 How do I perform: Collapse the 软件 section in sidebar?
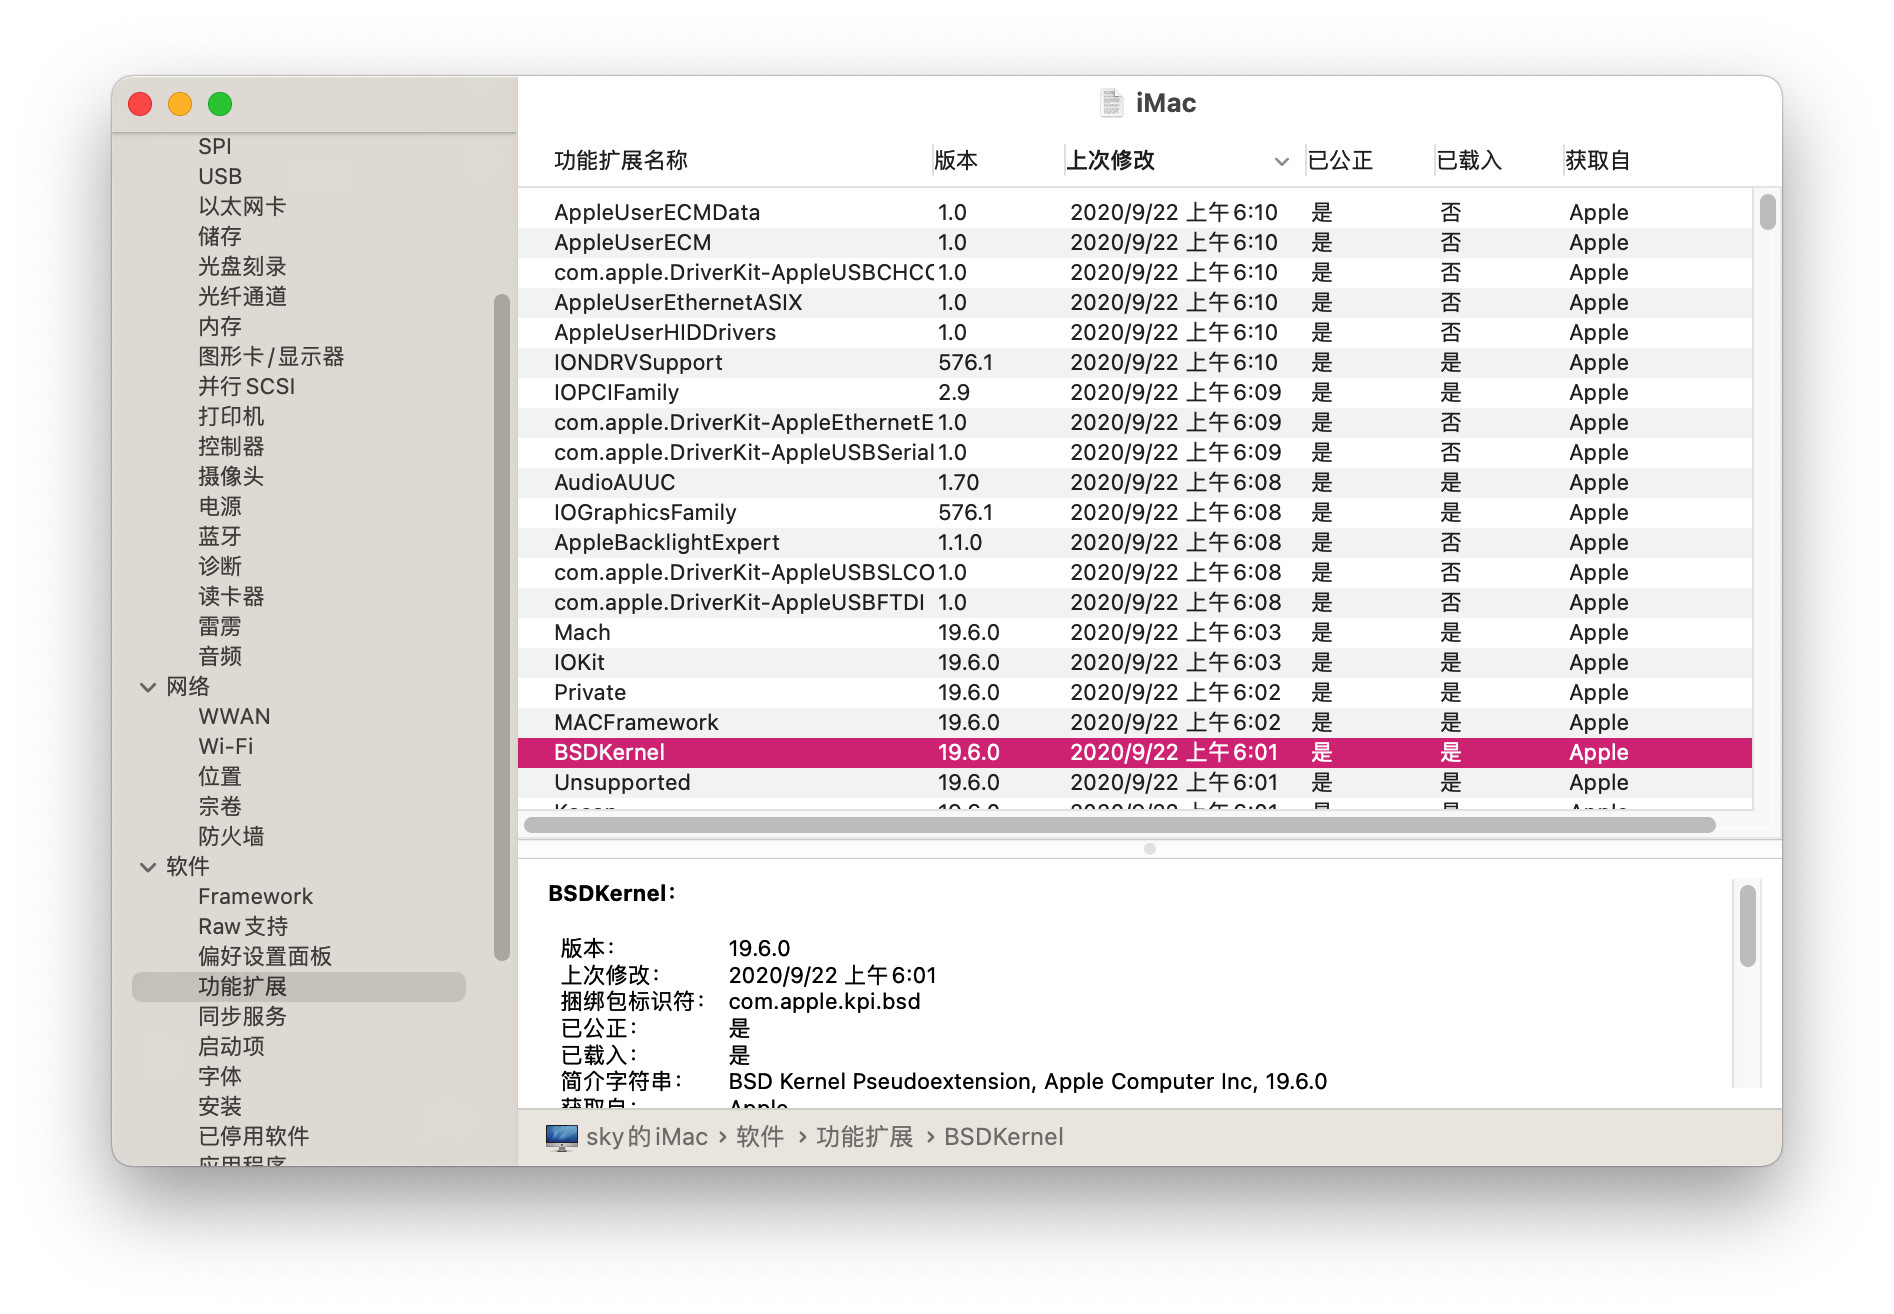pyautogui.click(x=148, y=867)
